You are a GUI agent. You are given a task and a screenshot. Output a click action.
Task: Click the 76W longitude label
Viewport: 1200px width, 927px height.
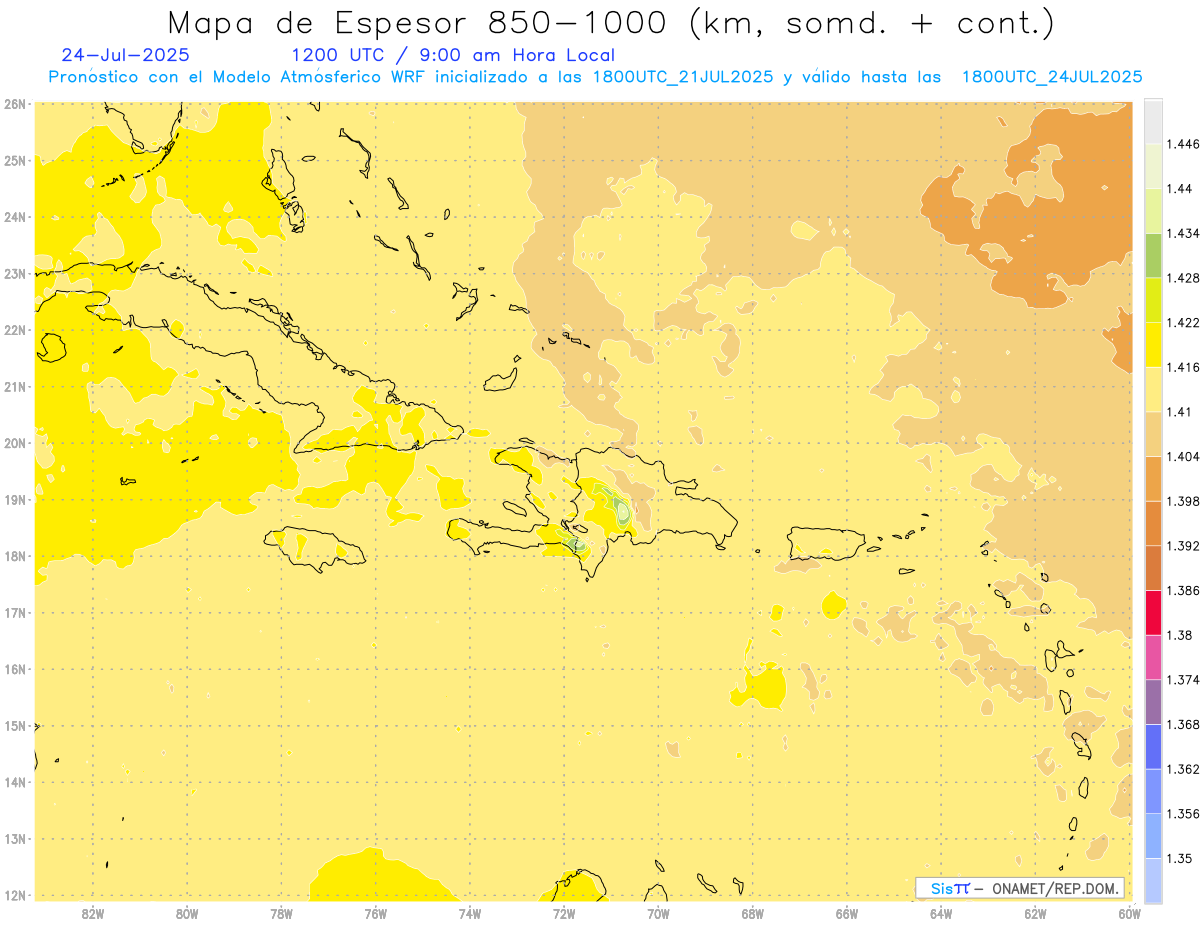[375, 913]
